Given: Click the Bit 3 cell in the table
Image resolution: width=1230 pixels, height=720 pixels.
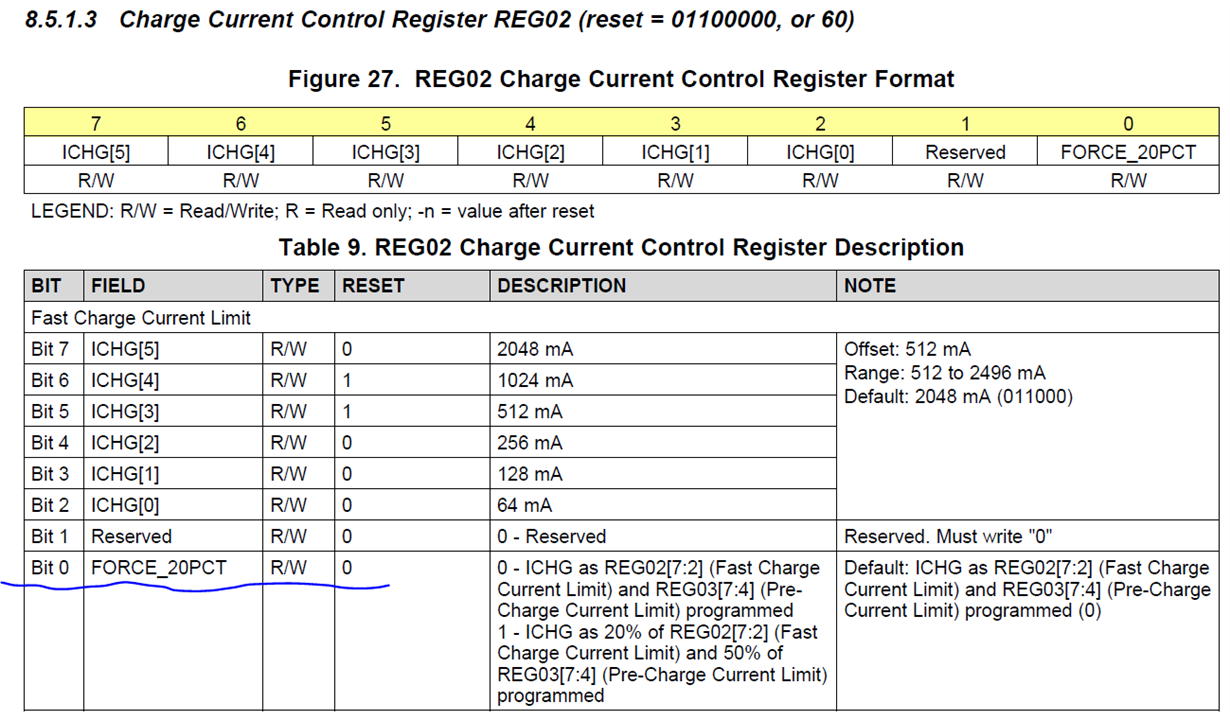Looking at the screenshot, I should coord(54,473).
